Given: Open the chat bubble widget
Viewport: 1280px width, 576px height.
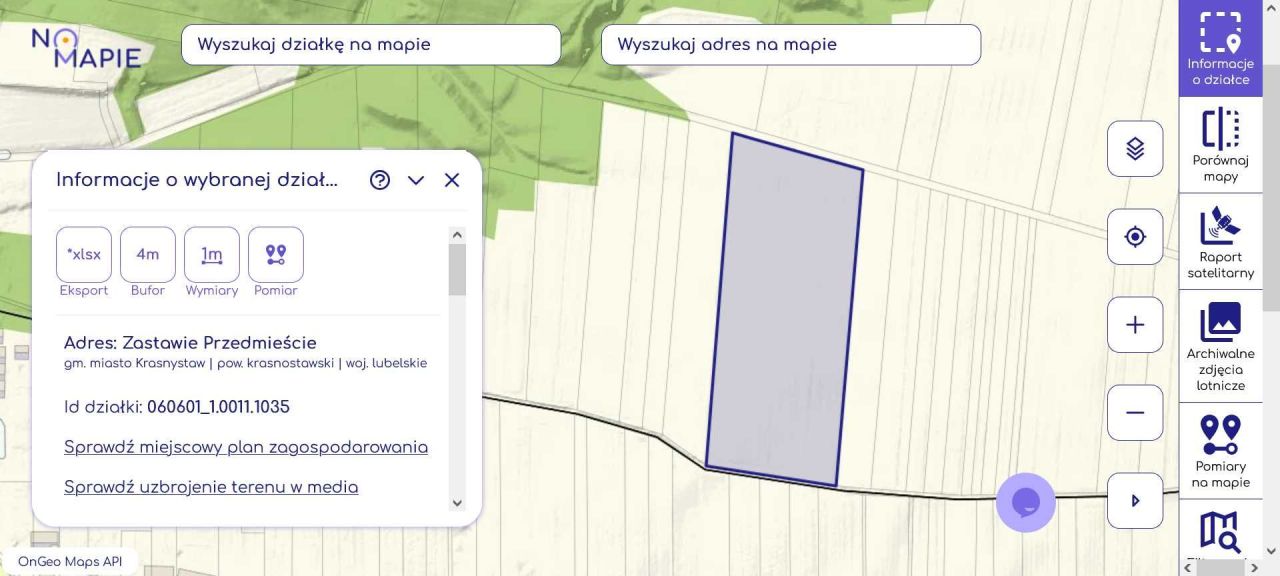Looking at the screenshot, I should [x=1025, y=503].
